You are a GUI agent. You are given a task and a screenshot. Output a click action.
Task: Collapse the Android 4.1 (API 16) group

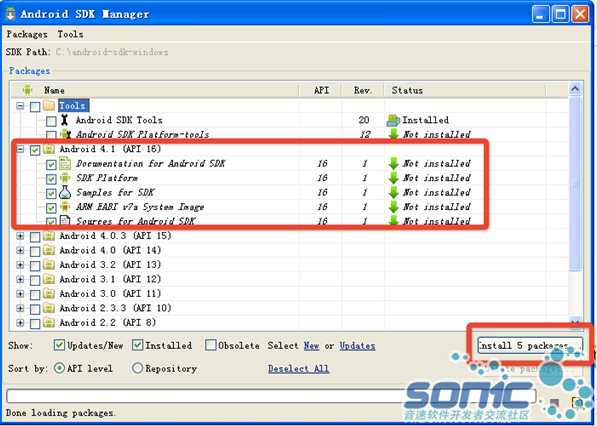pos(20,149)
